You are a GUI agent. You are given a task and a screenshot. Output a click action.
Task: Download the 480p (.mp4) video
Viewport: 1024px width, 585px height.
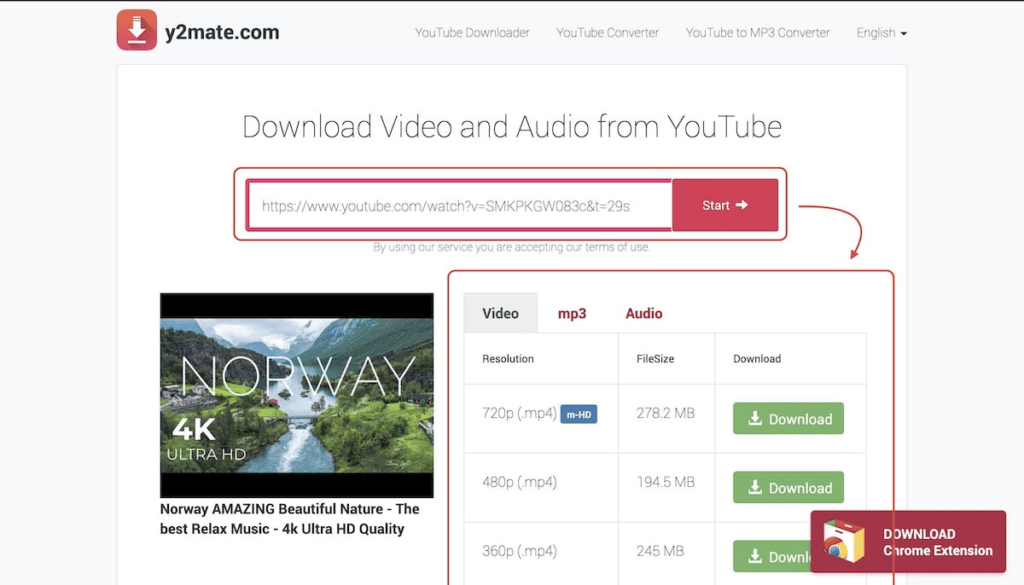click(788, 487)
